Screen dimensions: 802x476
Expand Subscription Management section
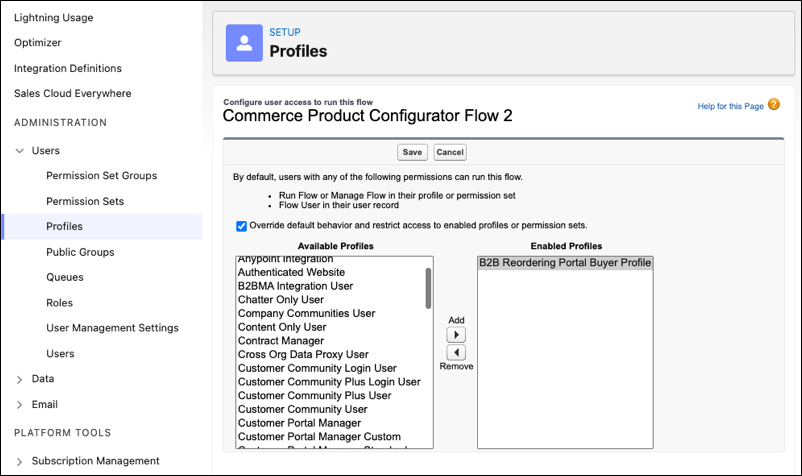coord(19,462)
